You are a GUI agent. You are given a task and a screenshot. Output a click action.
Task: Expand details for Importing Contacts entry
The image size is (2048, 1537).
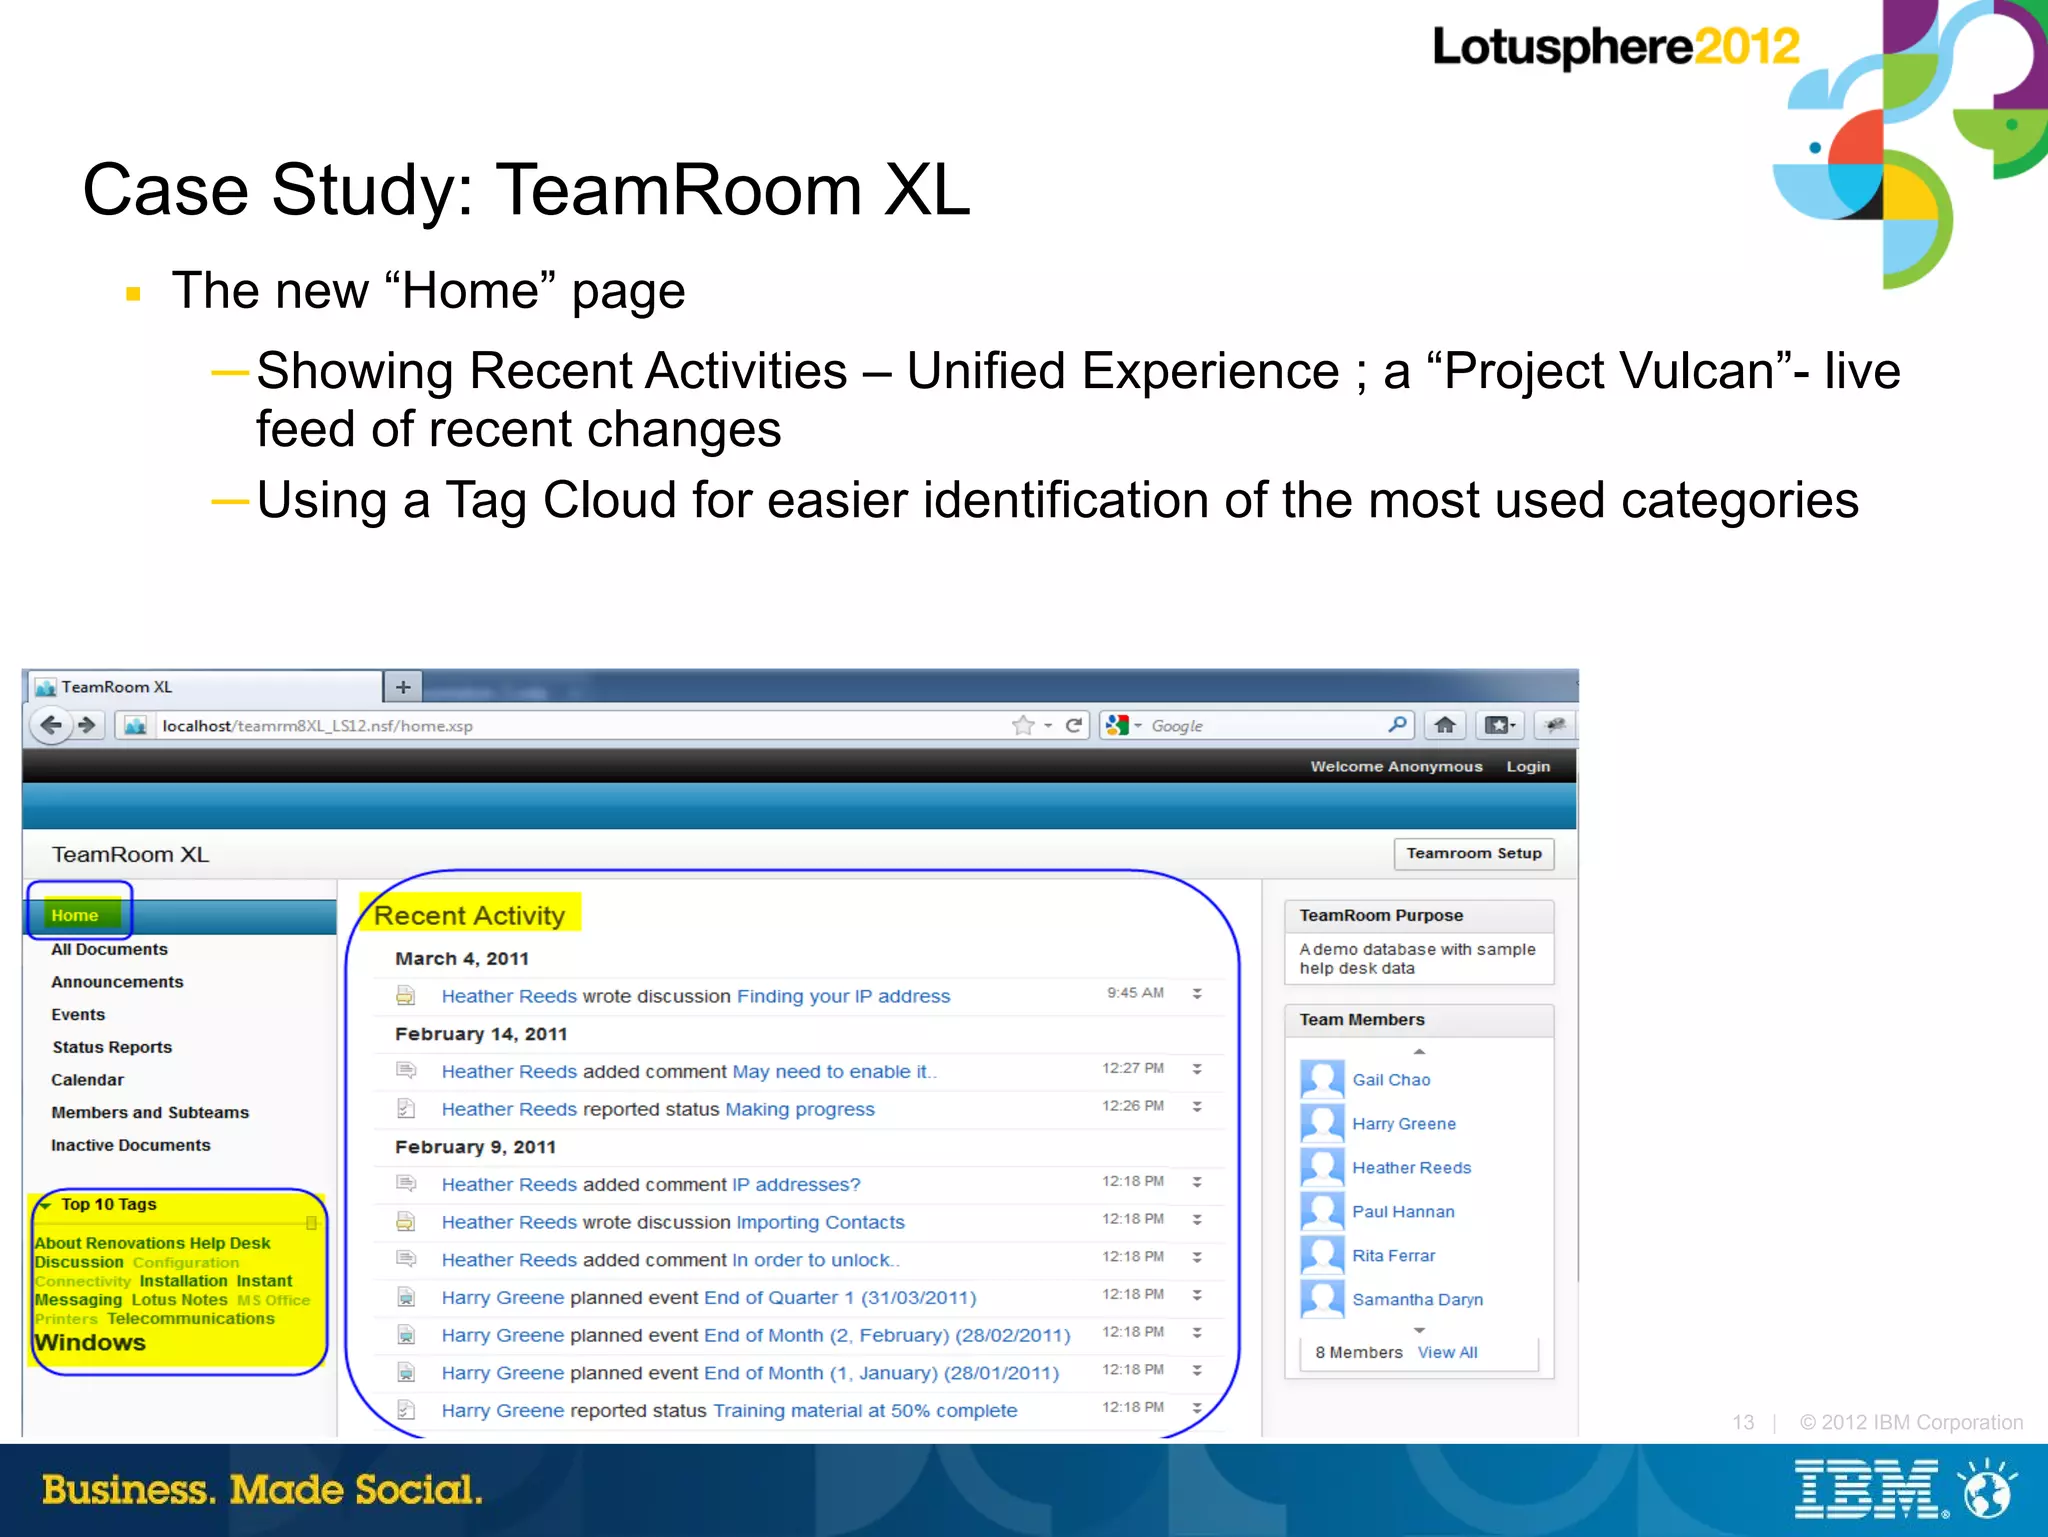coord(1197,1220)
